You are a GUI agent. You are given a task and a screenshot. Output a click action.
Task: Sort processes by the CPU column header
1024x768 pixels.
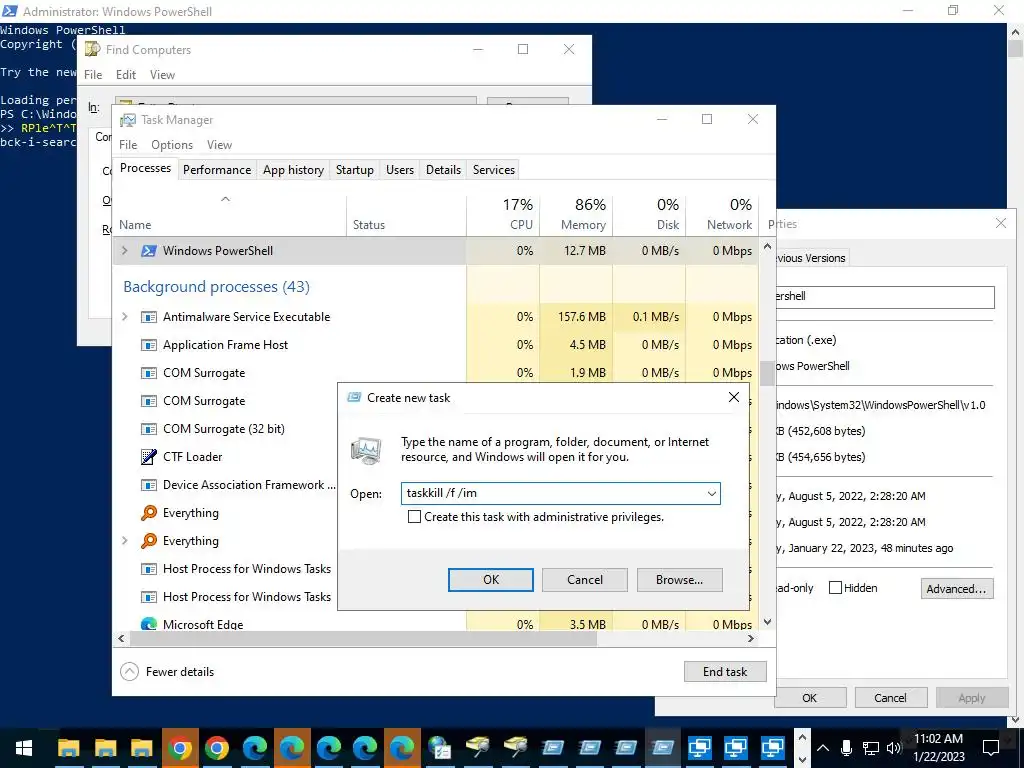coord(503,214)
